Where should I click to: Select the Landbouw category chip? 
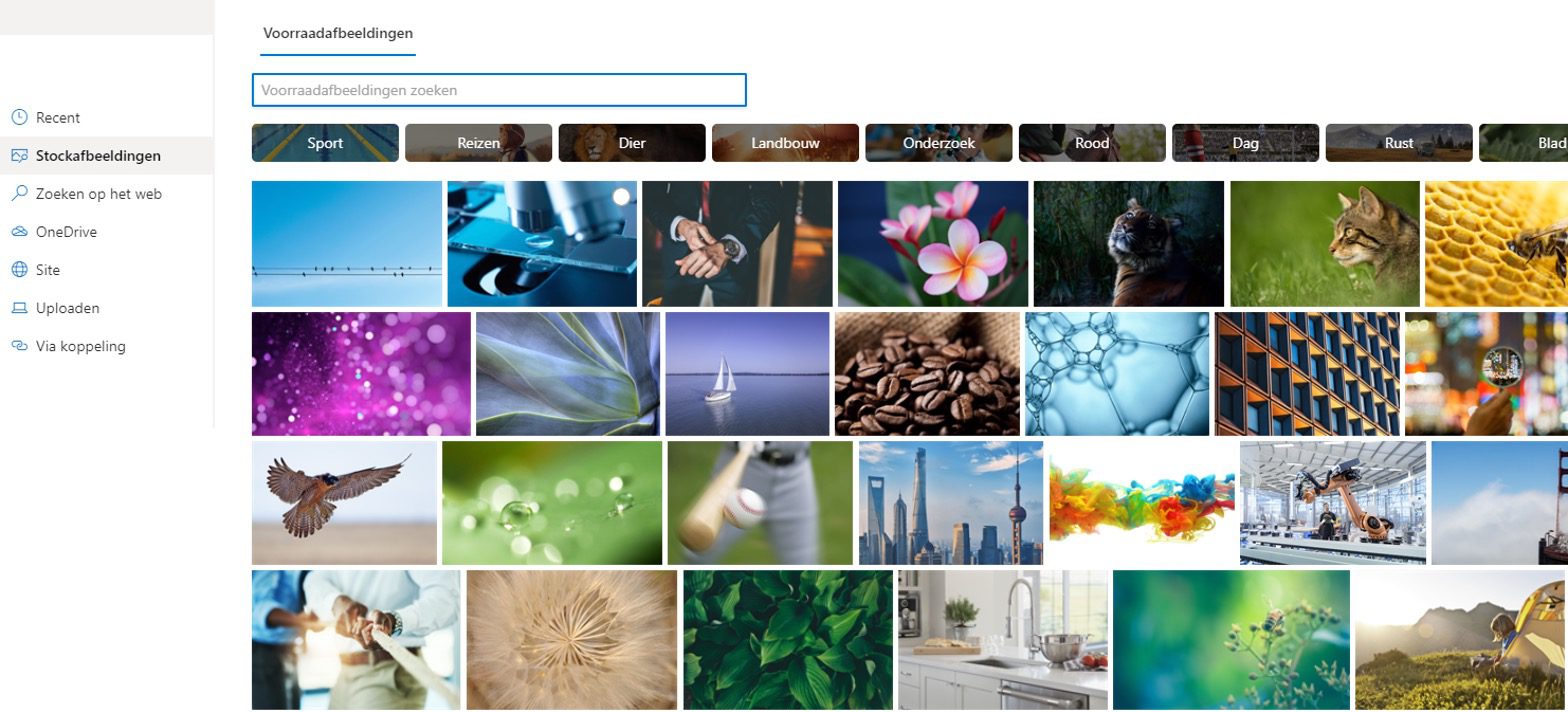tap(785, 143)
